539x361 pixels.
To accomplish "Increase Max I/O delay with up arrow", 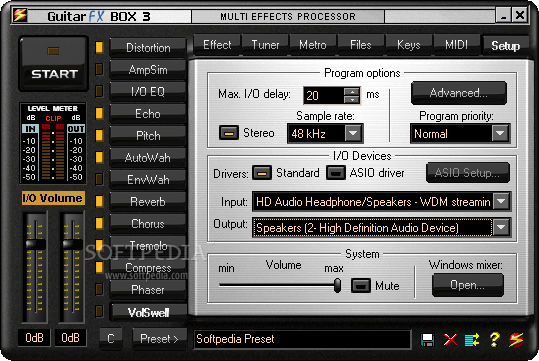I will 352,92.
